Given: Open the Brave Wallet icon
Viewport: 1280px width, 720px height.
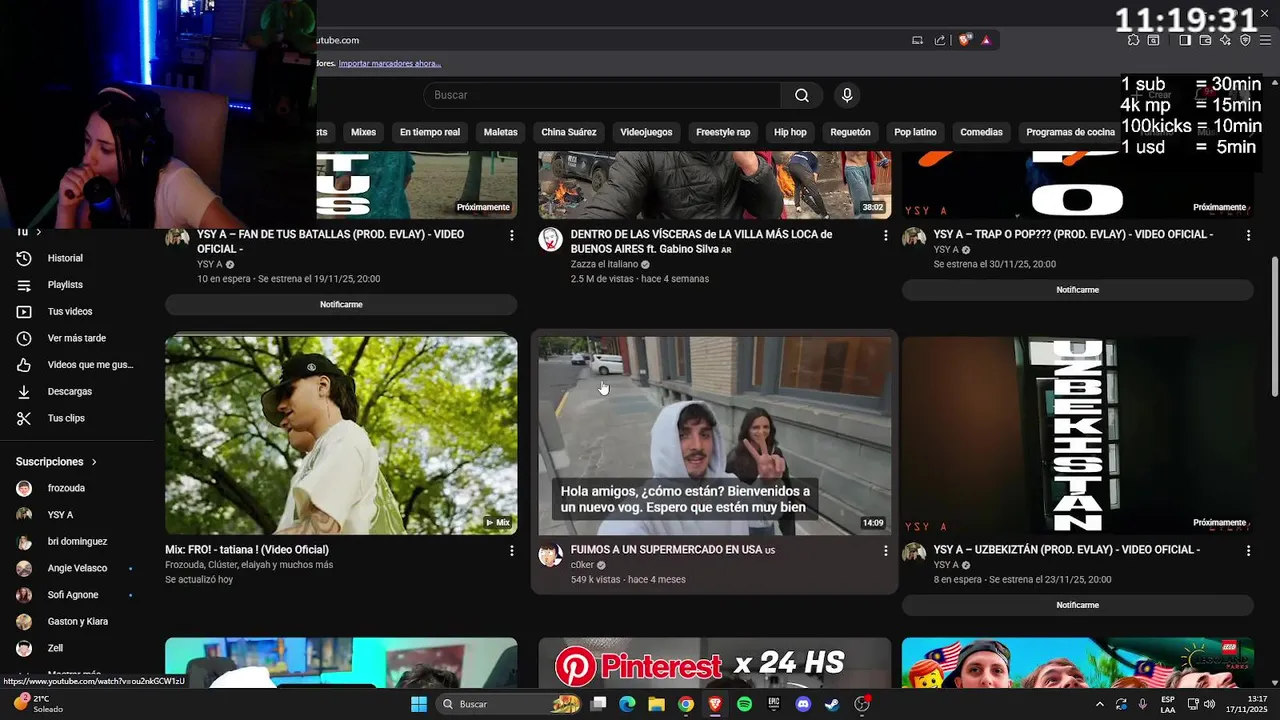Looking at the screenshot, I should (x=1205, y=40).
